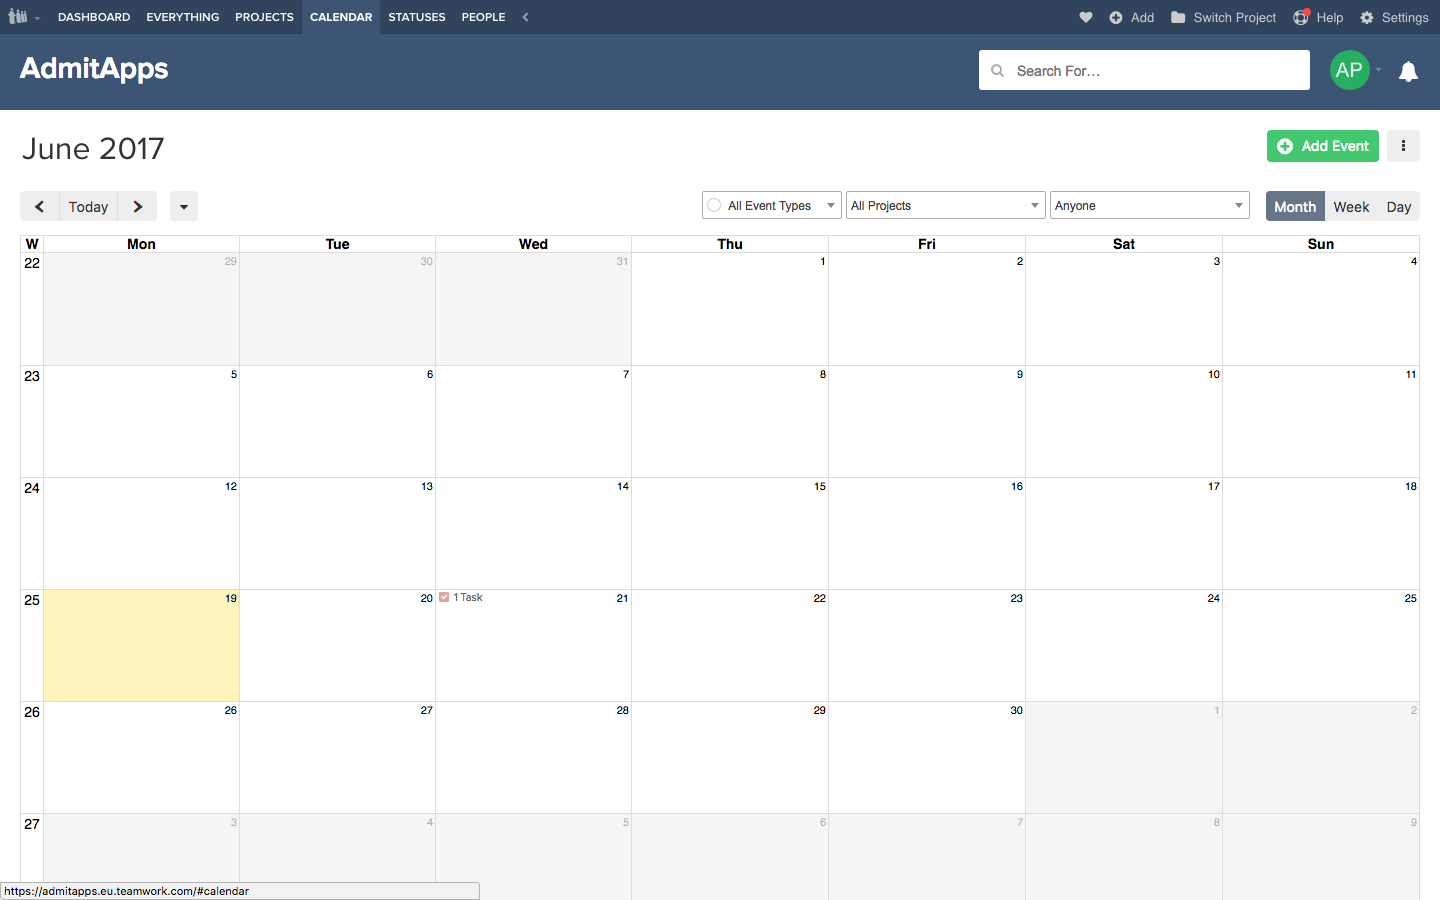Click the Fri column header

click(x=927, y=244)
